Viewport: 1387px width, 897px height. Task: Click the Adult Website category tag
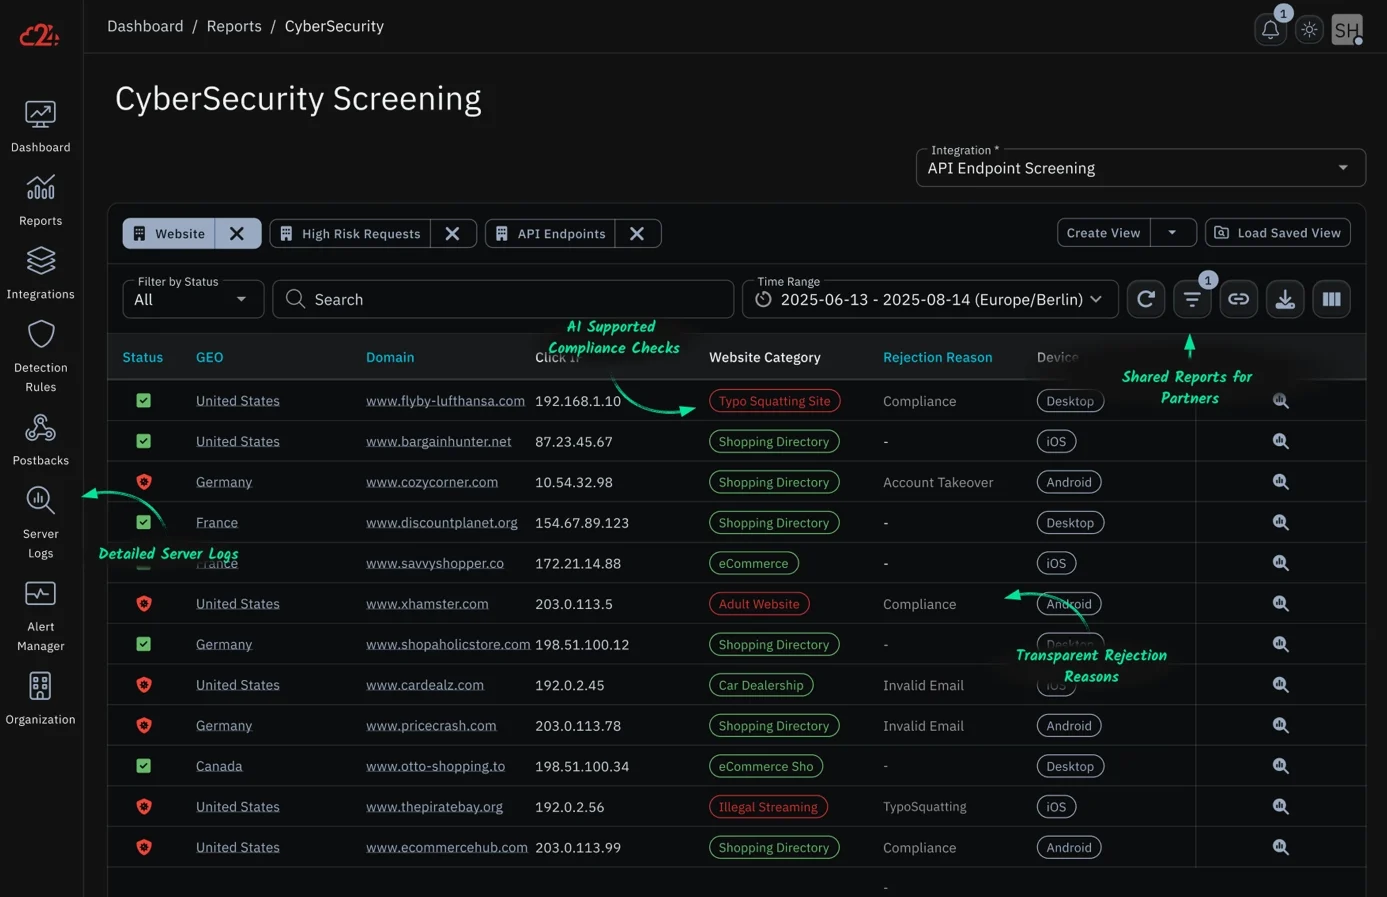[759, 604]
